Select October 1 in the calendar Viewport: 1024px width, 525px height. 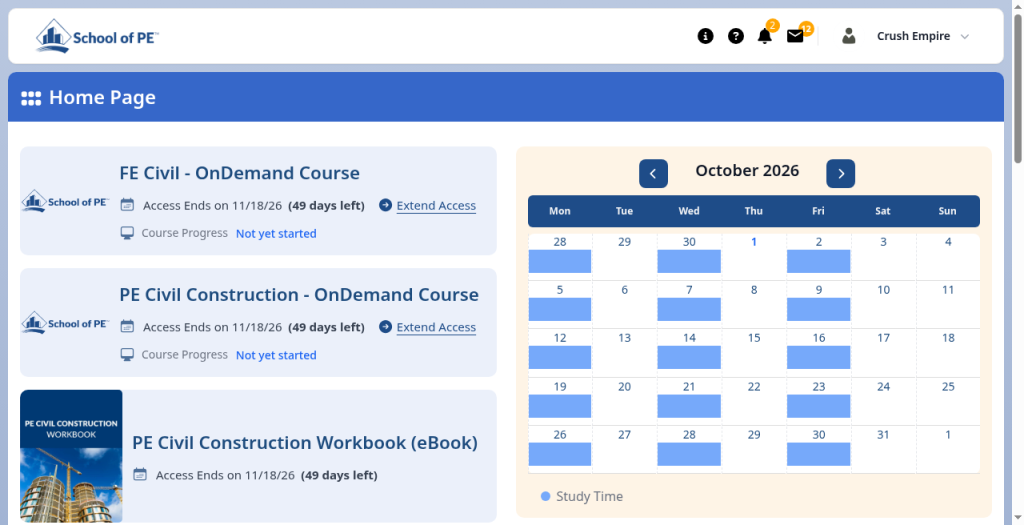click(754, 242)
